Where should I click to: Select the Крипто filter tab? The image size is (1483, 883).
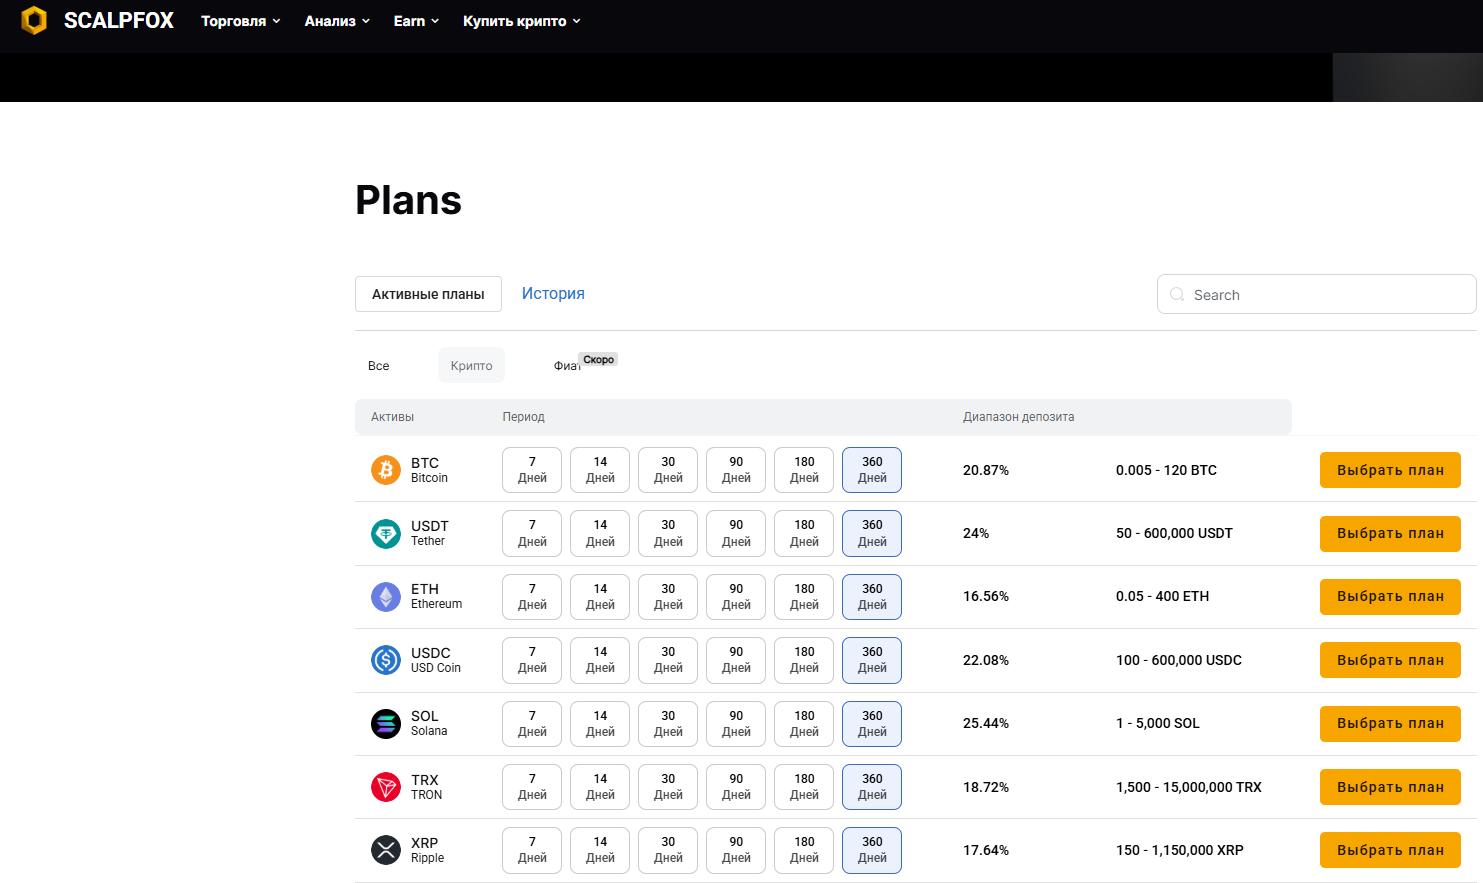coord(471,366)
